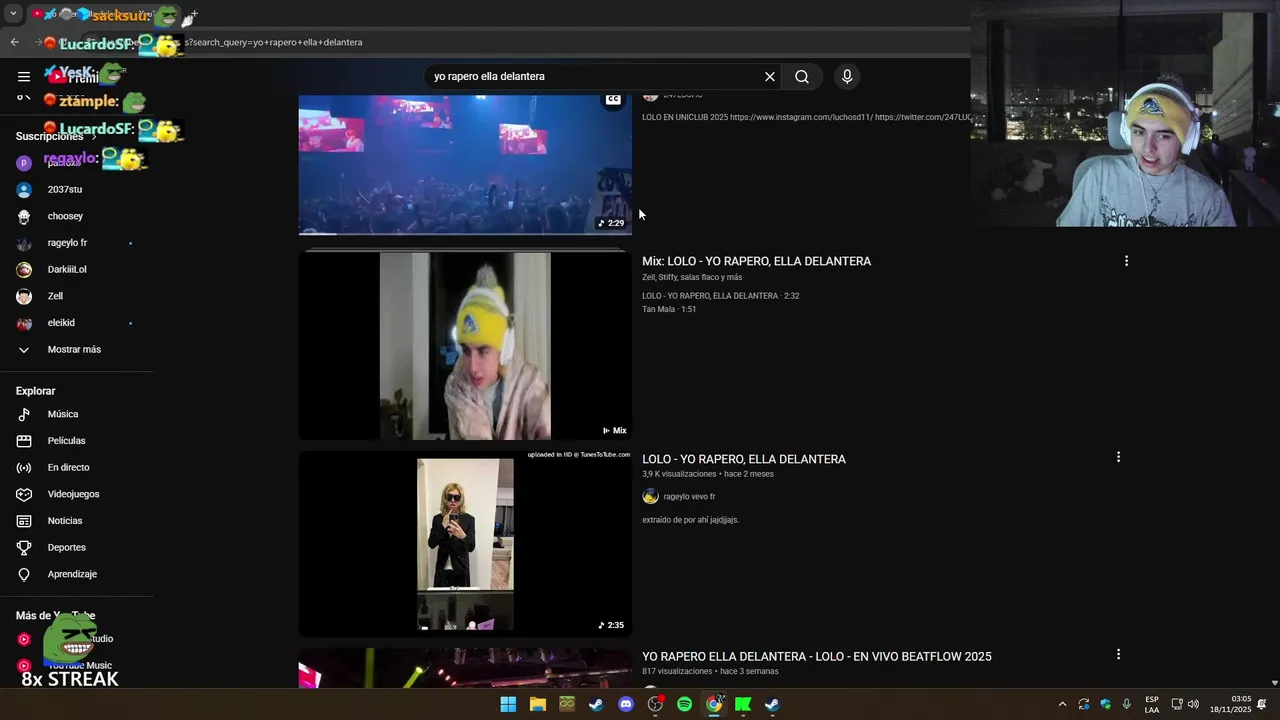Image resolution: width=1280 pixels, height=720 pixels.
Task: Open Spotify from the taskbar
Action: pos(684,704)
